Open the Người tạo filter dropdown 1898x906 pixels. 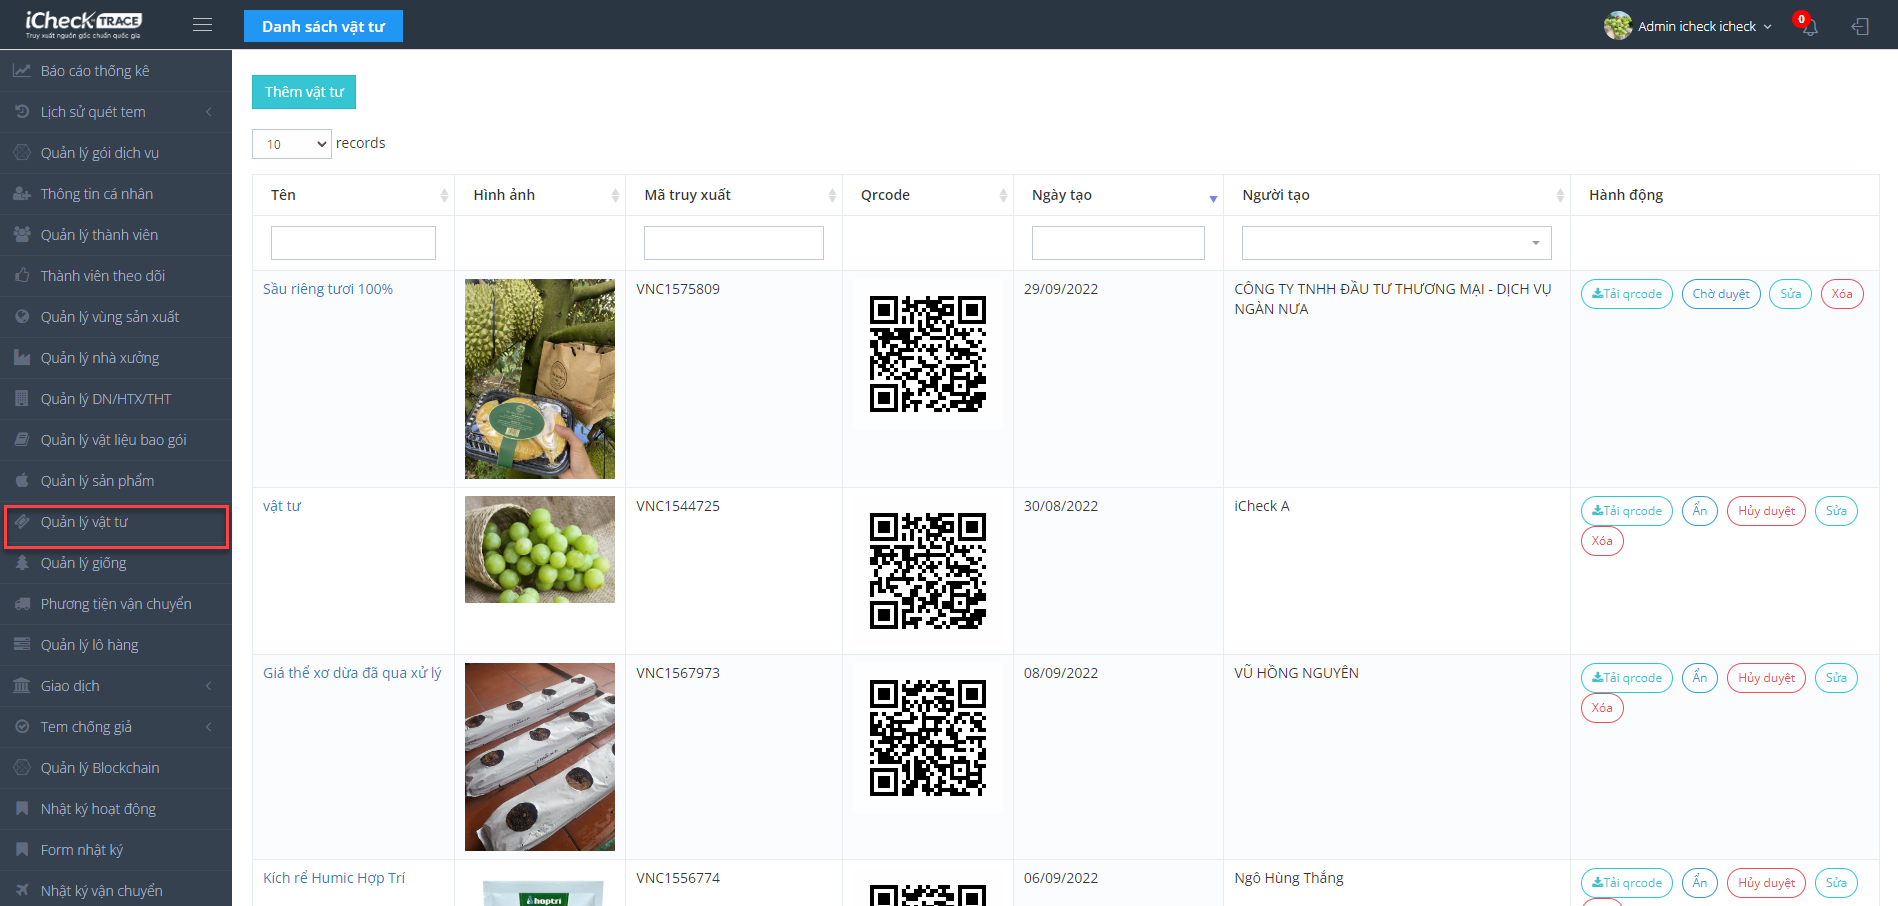point(1396,243)
